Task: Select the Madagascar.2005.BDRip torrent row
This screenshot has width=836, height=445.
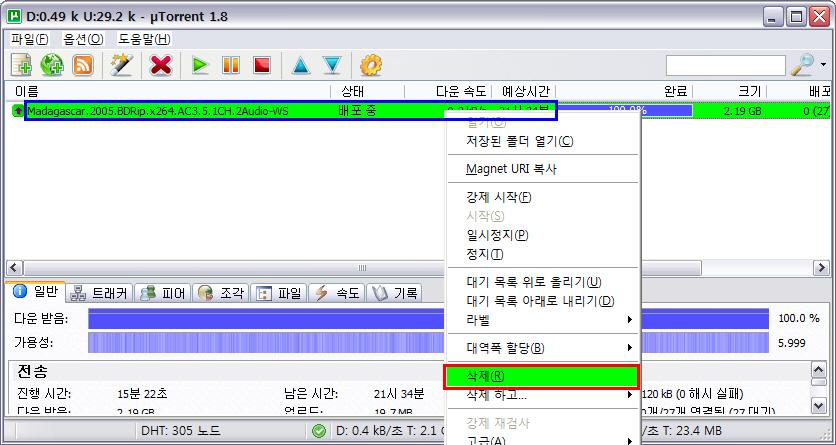Action: pyautogui.click(x=417, y=111)
